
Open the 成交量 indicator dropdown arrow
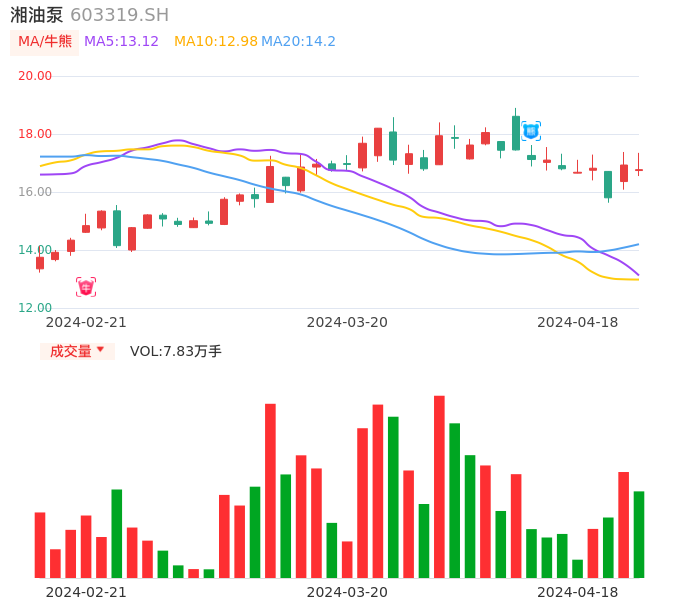[x=100, y=350]
